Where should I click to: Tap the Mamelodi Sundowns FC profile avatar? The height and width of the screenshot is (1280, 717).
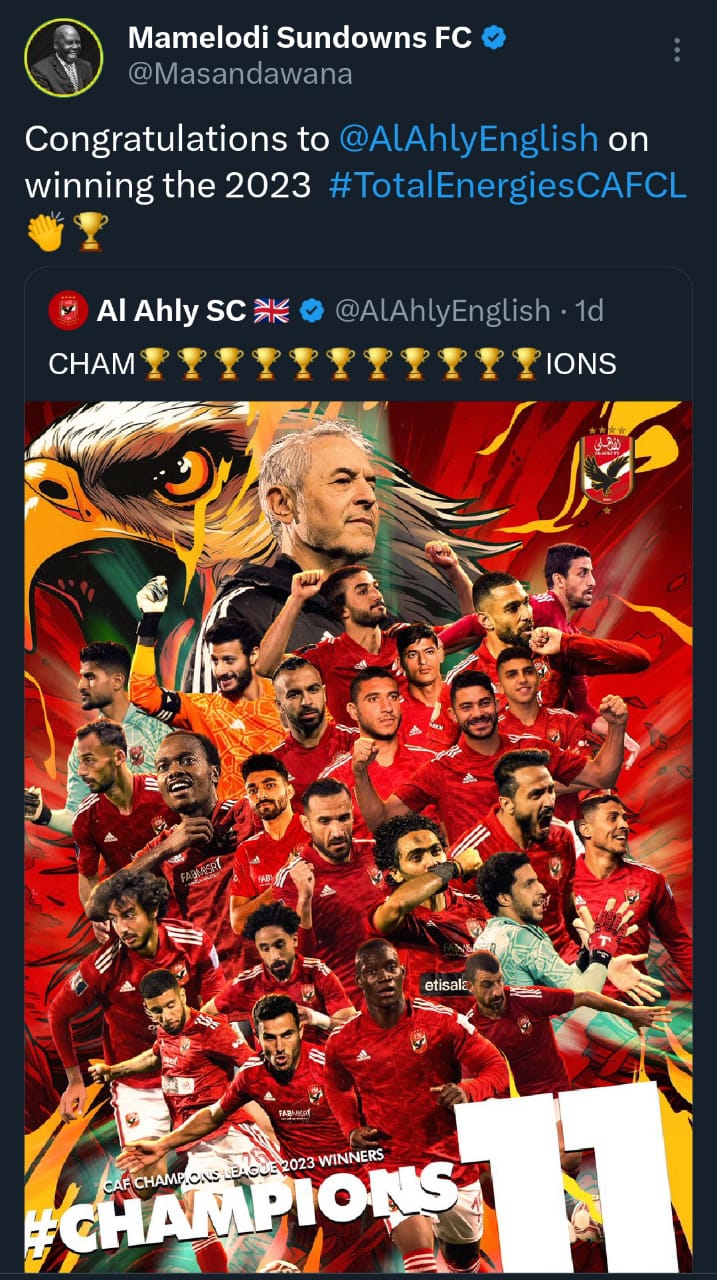(63, 58)
